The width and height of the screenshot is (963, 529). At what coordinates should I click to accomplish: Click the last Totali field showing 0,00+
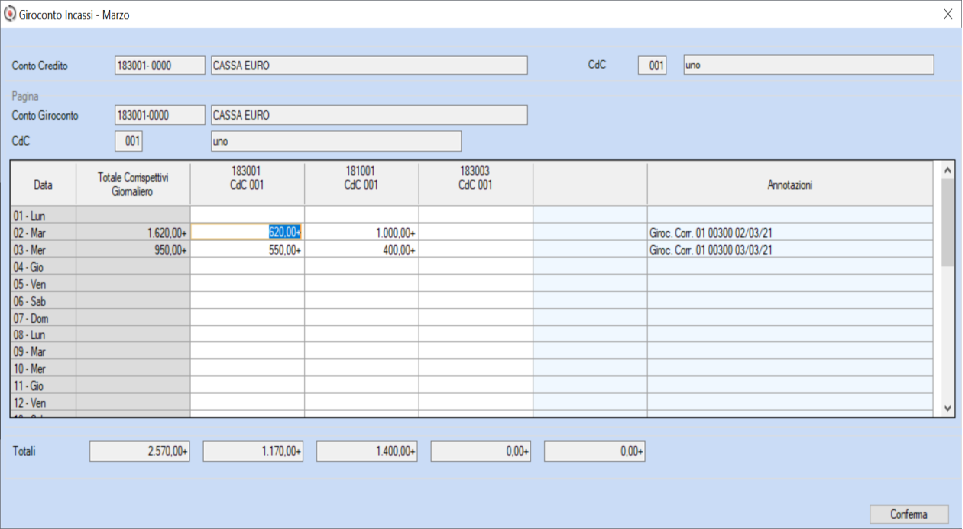(595, 451)
